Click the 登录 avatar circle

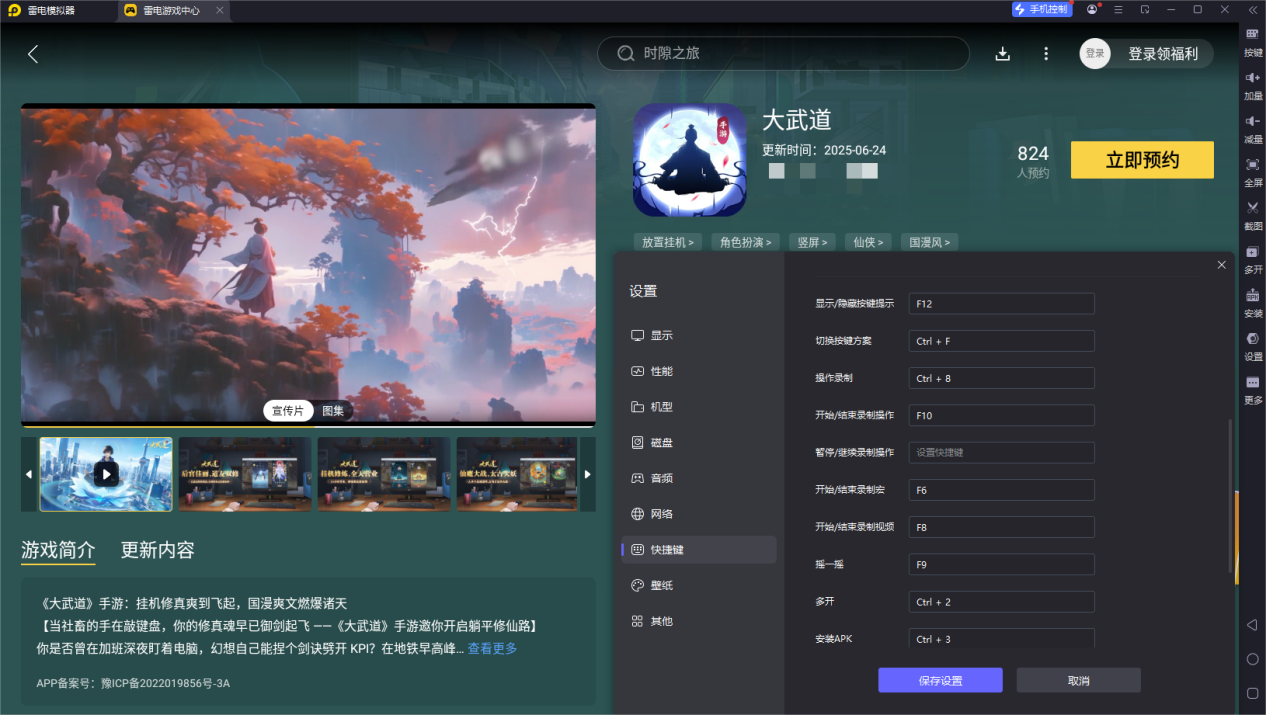pos(1095,54)
